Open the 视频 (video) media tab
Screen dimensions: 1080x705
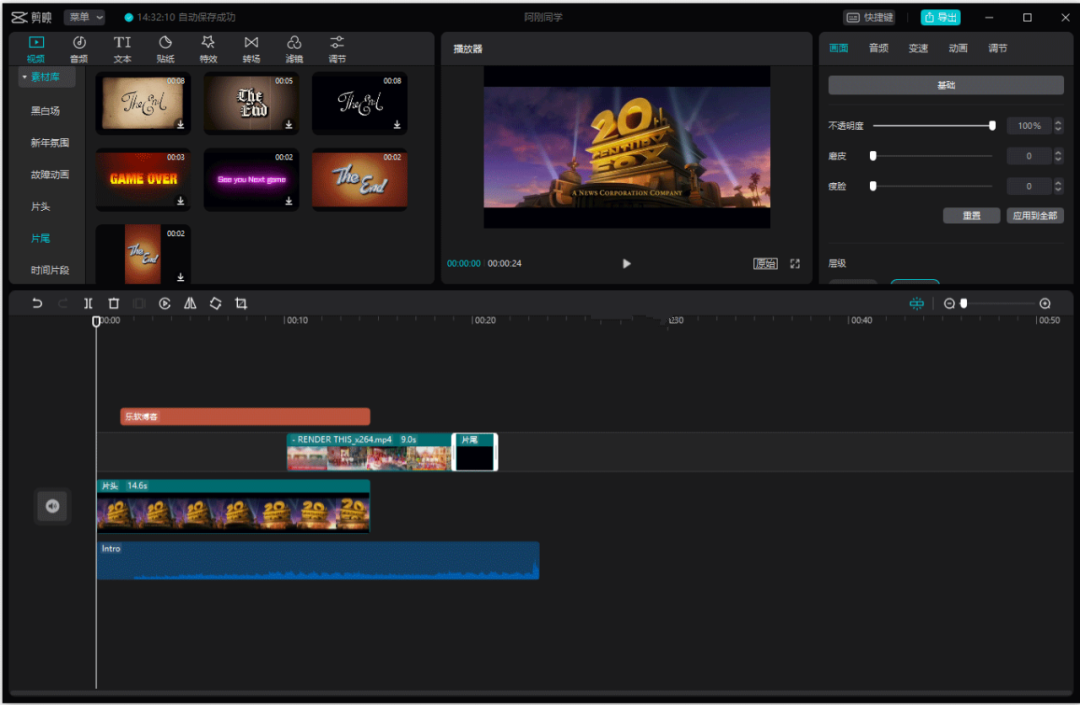pos(36,50)
